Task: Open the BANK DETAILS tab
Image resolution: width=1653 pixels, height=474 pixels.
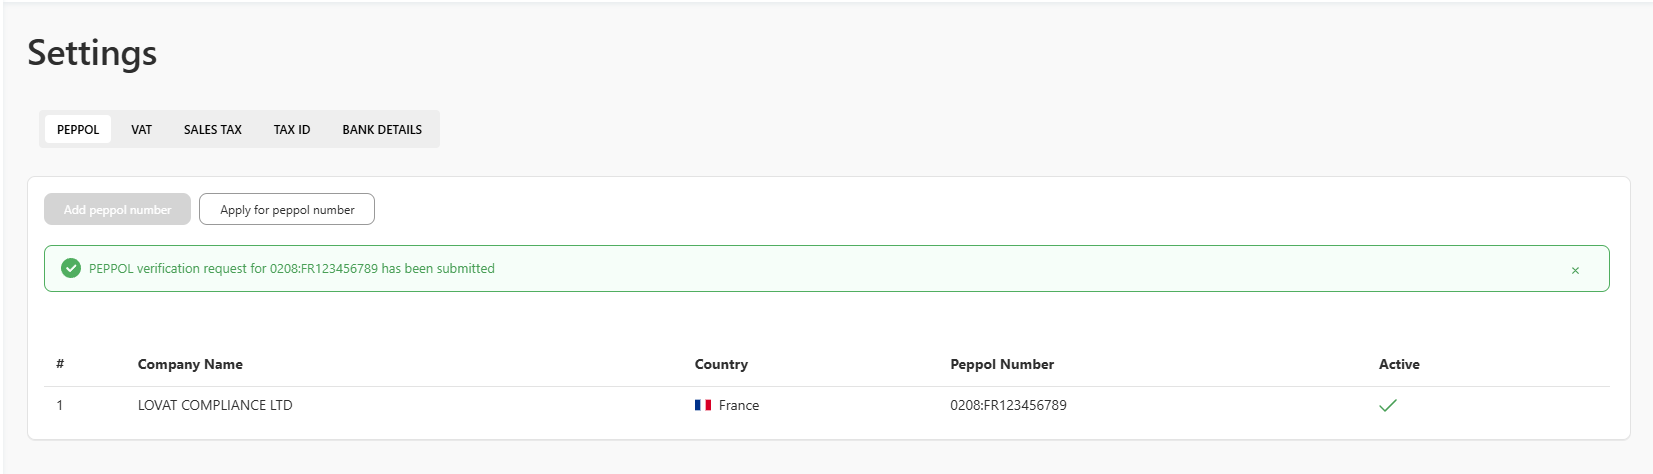Action: tap(382, 129)
